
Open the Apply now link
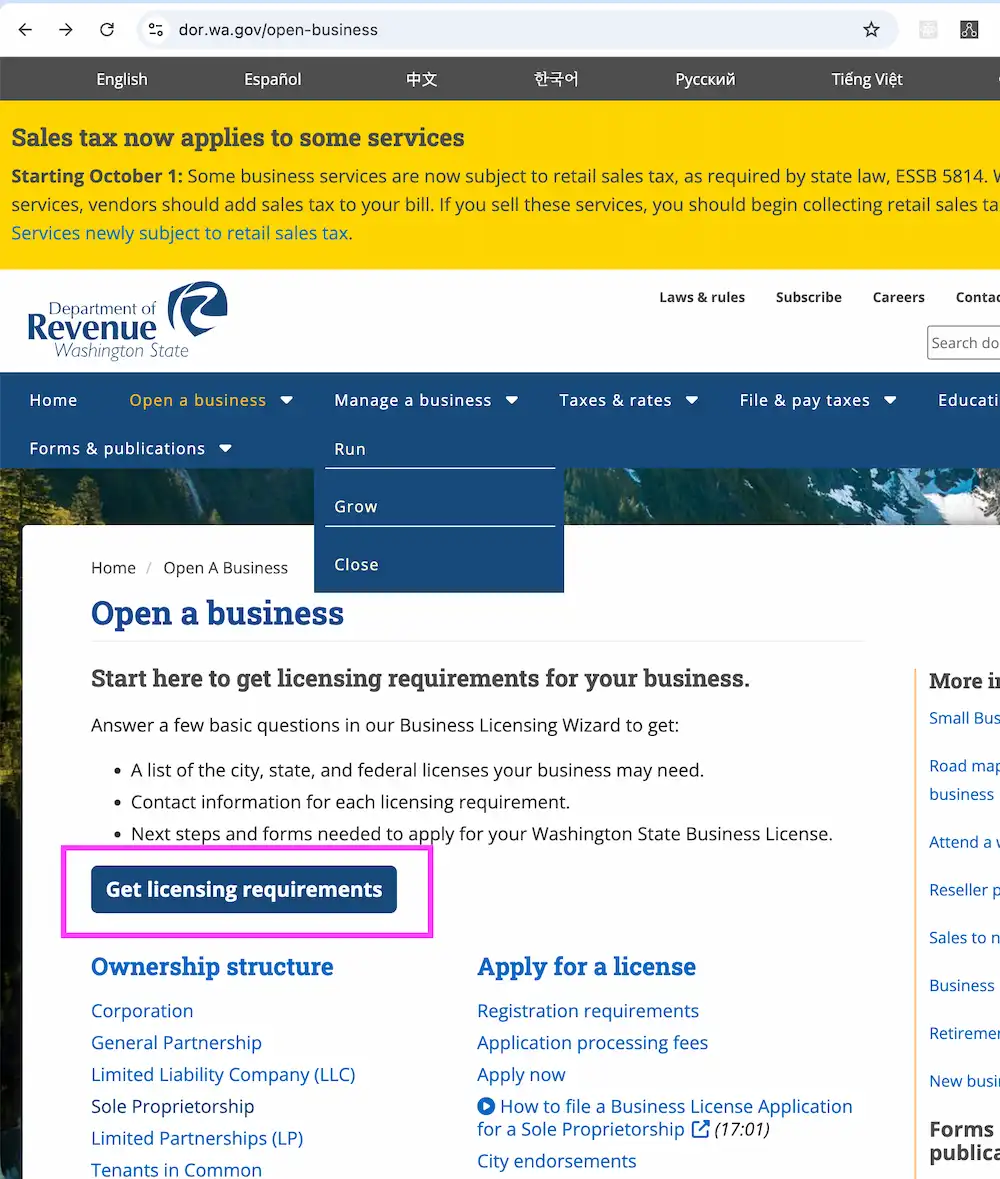click(x=521, y=1074)
